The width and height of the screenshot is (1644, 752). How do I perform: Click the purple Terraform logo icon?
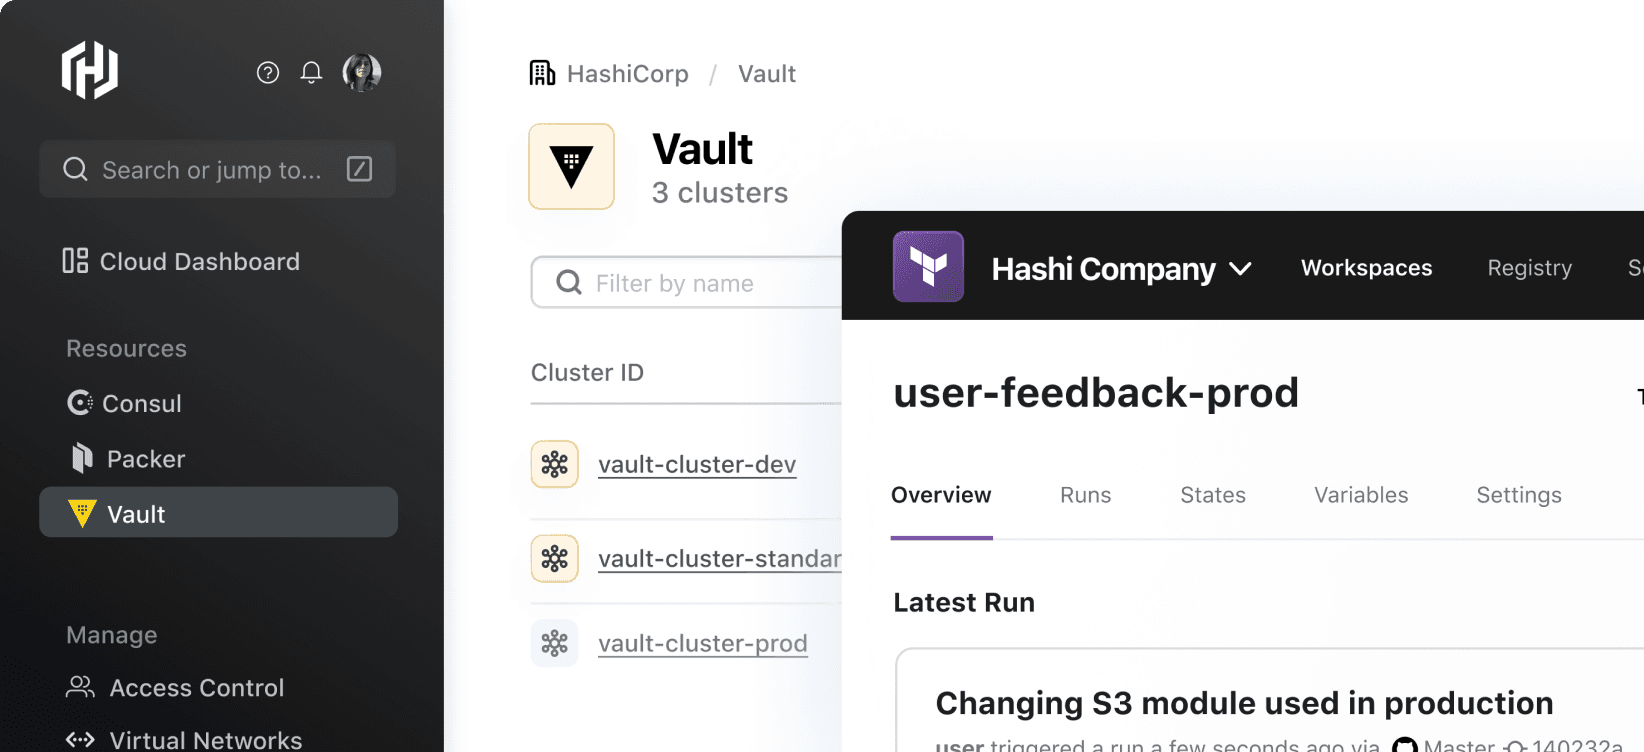coord(928,266)
